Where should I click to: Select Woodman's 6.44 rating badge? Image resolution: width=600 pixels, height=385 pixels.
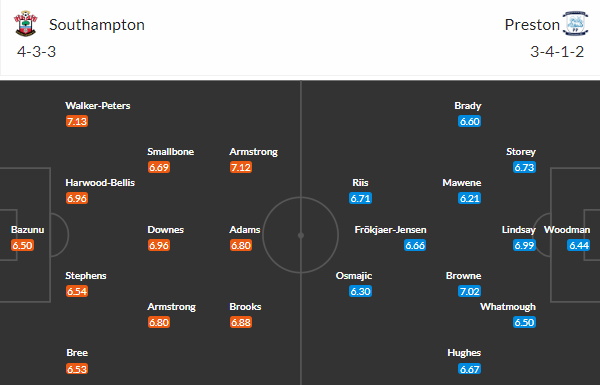pos(579,245)
